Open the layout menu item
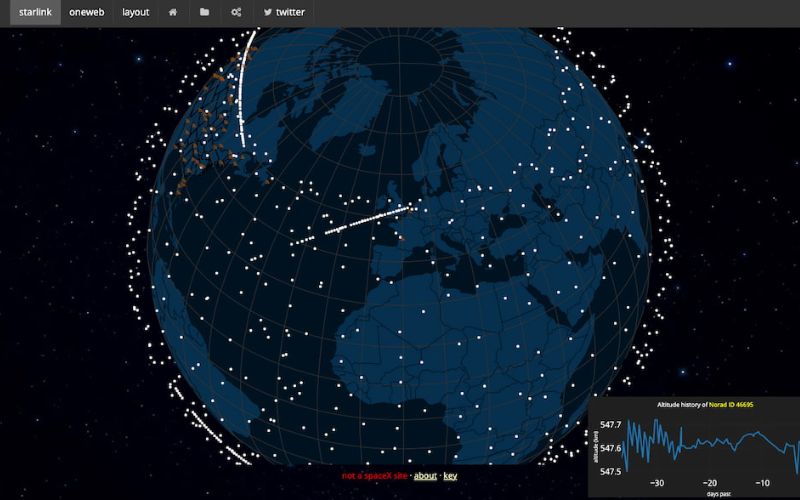The height and width of the screenshot is (500, 800). click(x=135, y=12)
